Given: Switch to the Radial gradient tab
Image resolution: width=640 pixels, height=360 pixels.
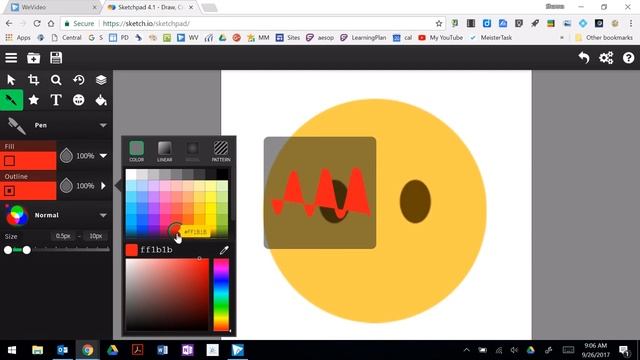Looking at the screenshot, I should (x=193, y=151).
